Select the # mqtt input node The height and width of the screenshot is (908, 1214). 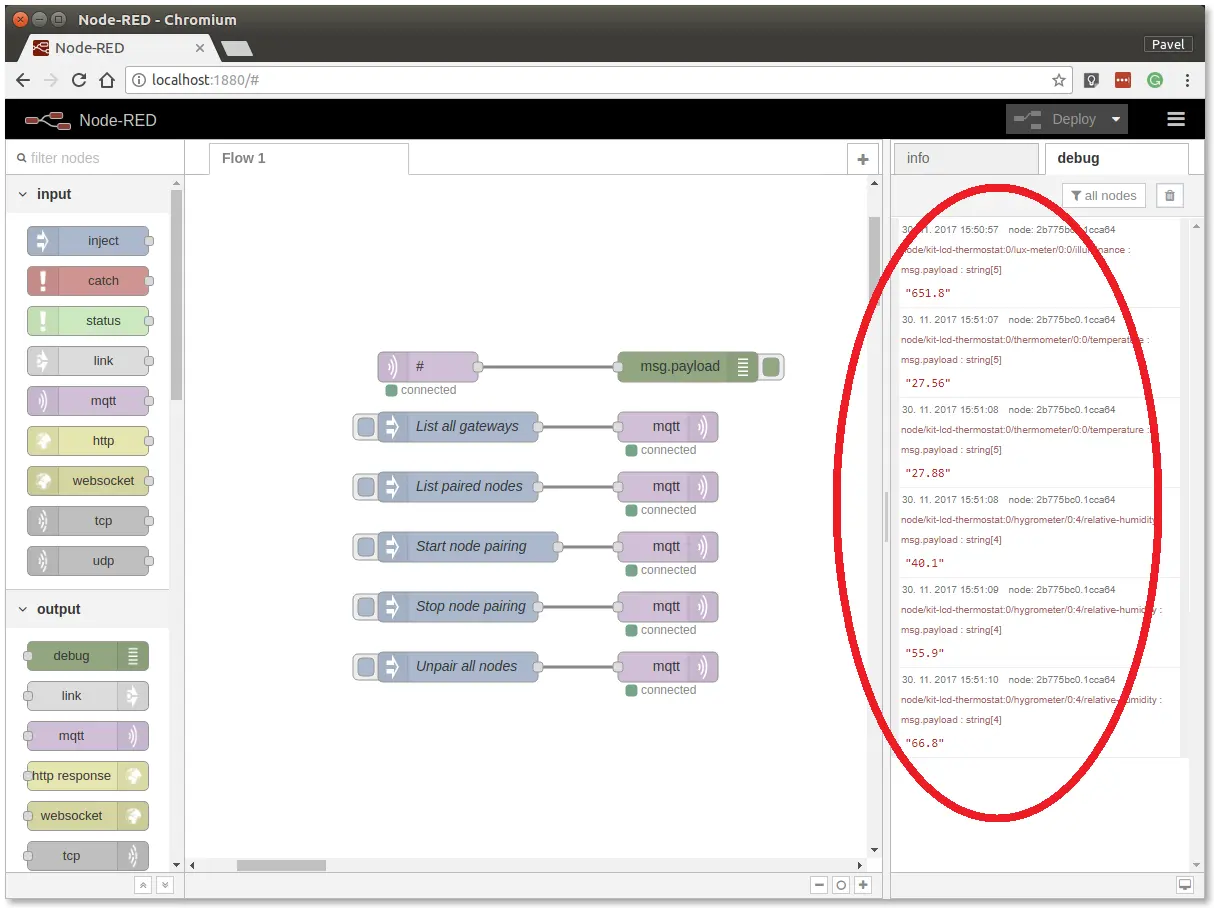coord(429,367)
